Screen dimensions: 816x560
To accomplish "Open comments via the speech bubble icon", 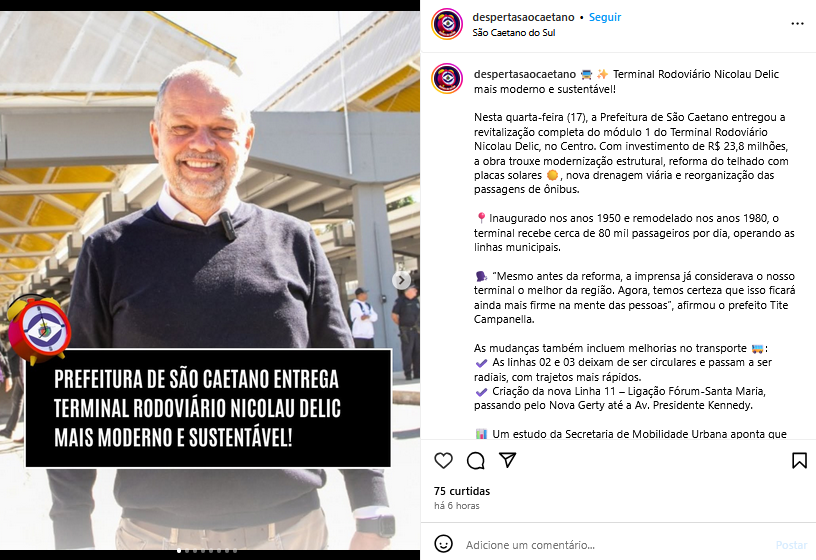I will (476, 461).
